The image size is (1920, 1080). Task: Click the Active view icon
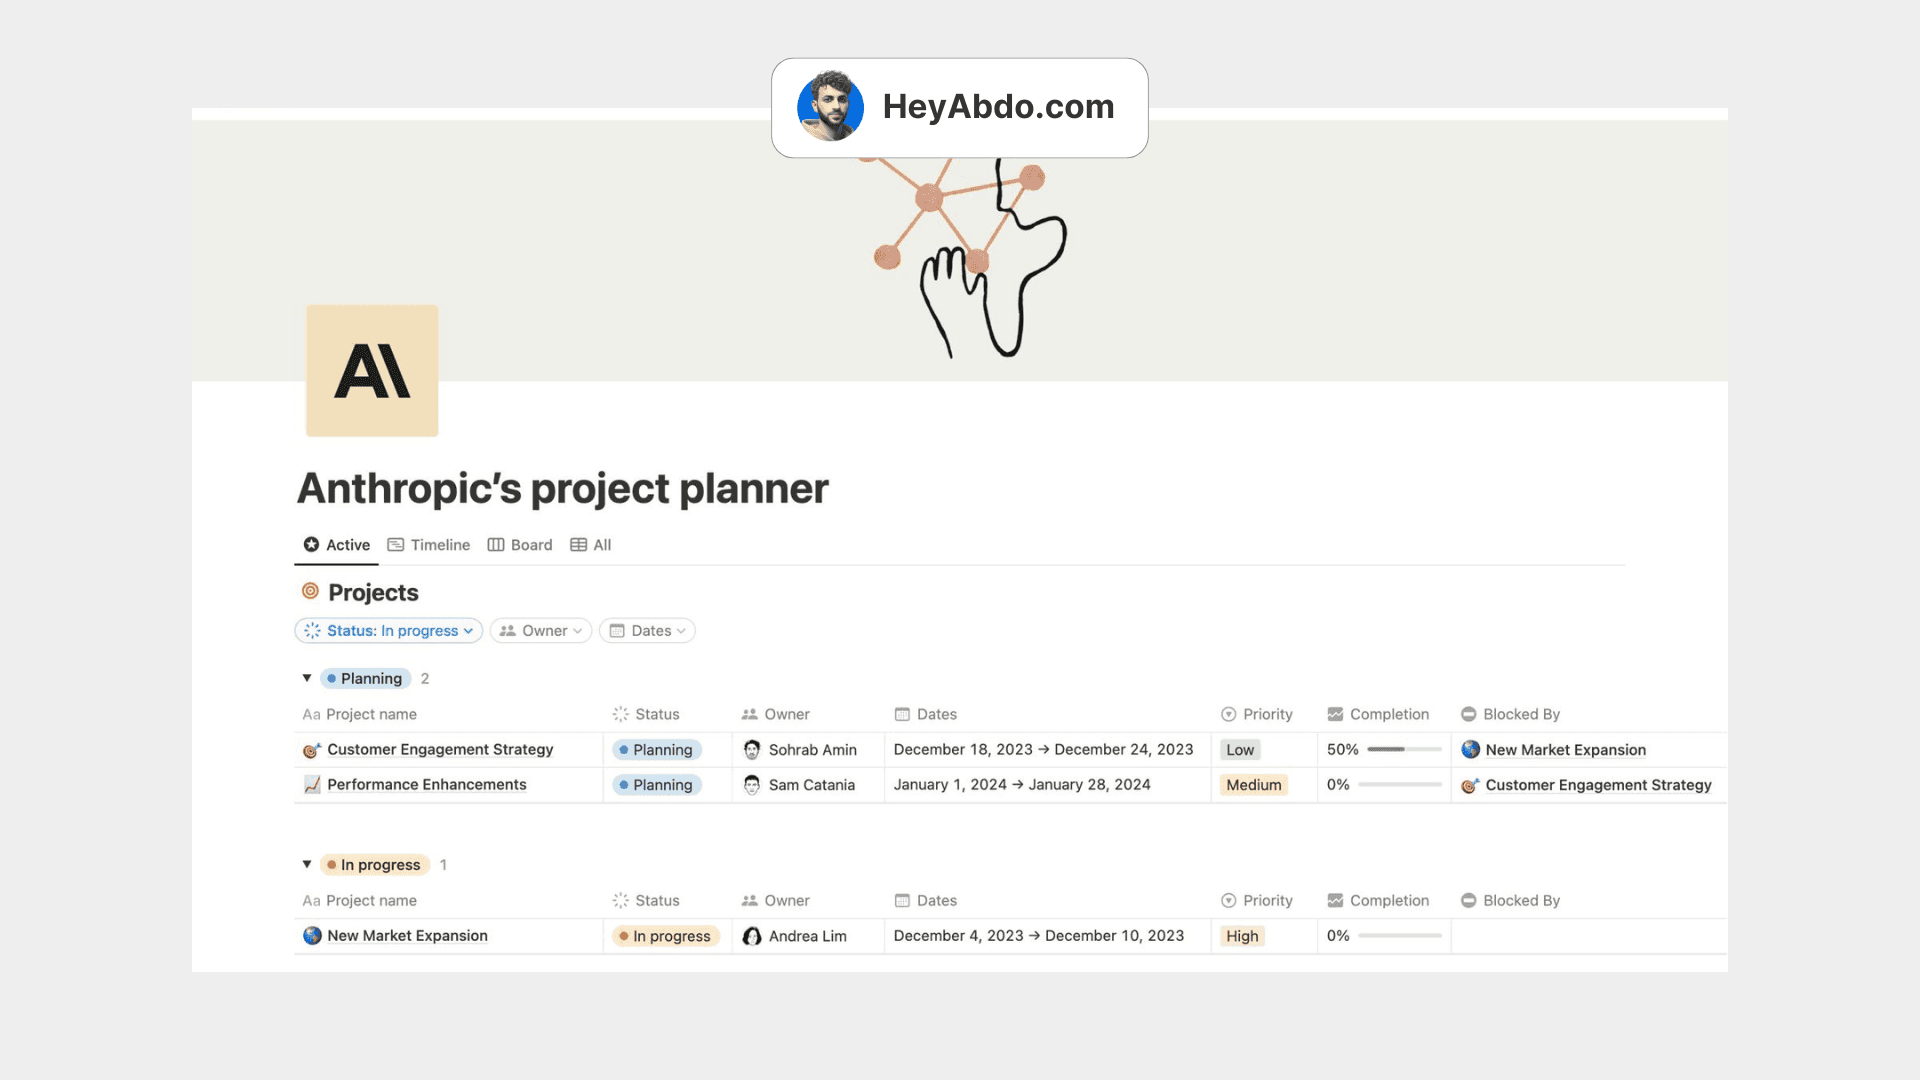pyautogui.click(x=310, y=545)
